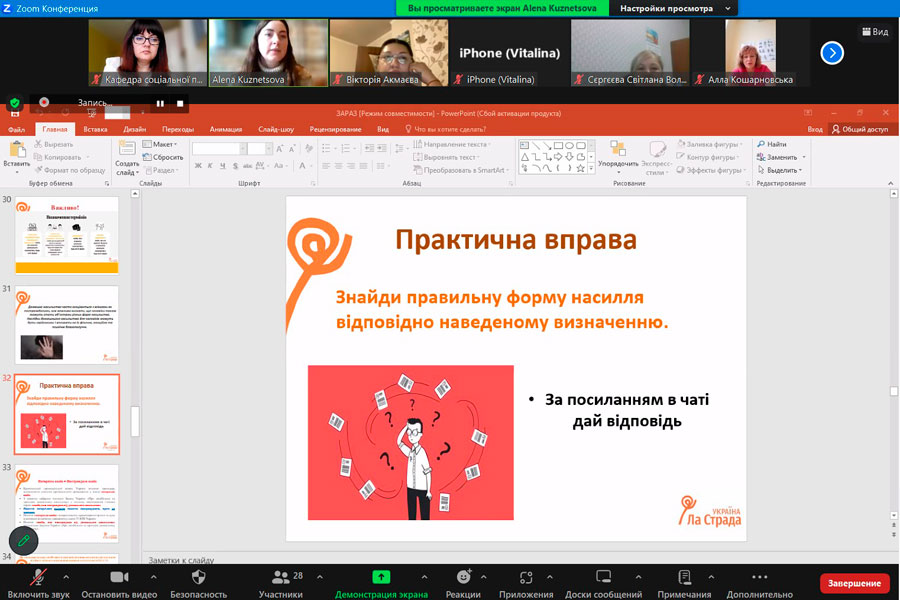Select slide 31 thumbnail in the panel
This screenshot has height=600, width=900.
(x=69, y=324)
